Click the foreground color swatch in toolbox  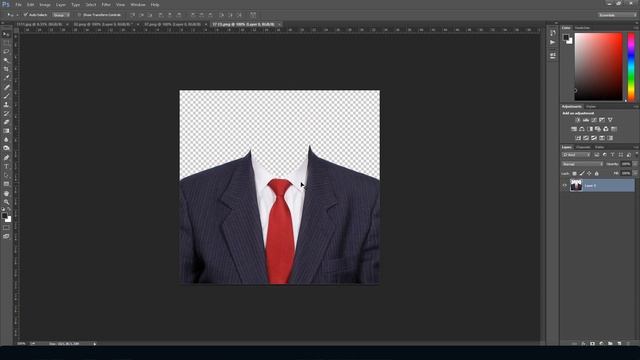(4, 216)
